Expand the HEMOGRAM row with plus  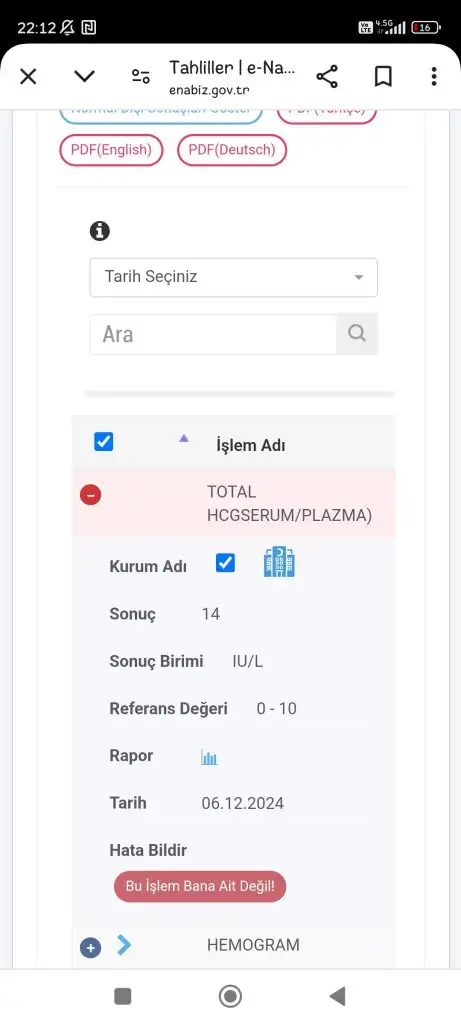click(91, 947)
